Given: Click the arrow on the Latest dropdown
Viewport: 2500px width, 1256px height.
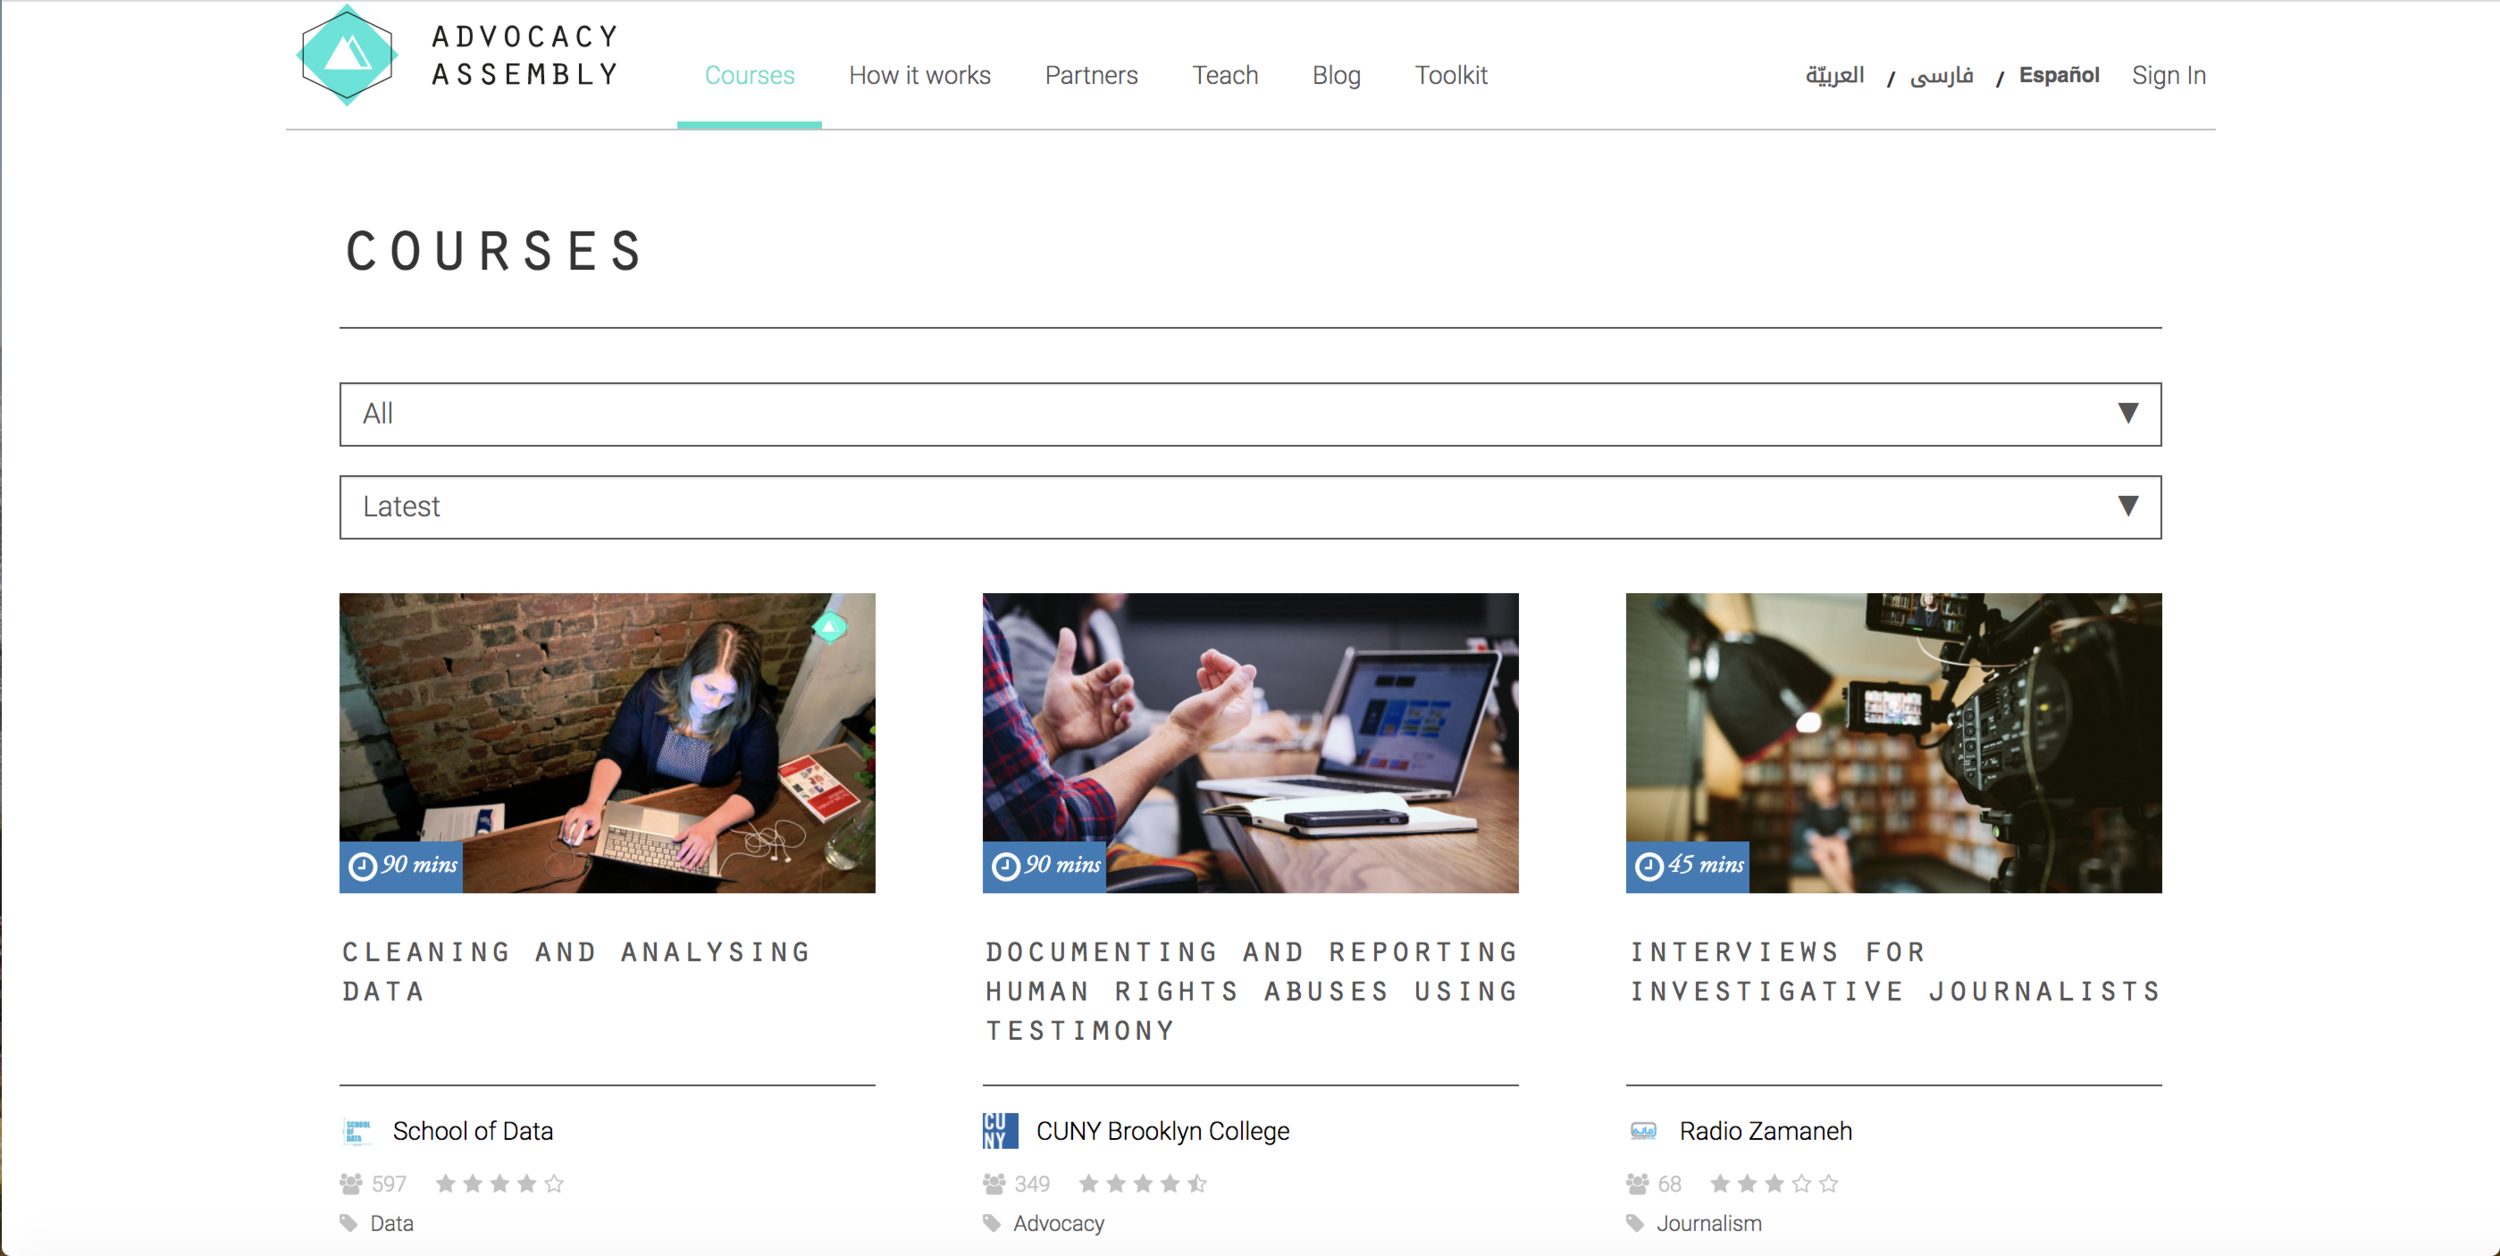Looking at the screenshot, I should (2127, 506).
